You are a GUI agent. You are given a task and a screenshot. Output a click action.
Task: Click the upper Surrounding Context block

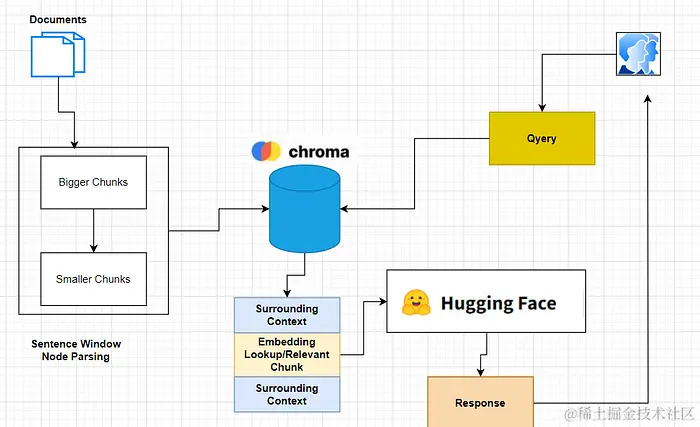coord(287,315)
